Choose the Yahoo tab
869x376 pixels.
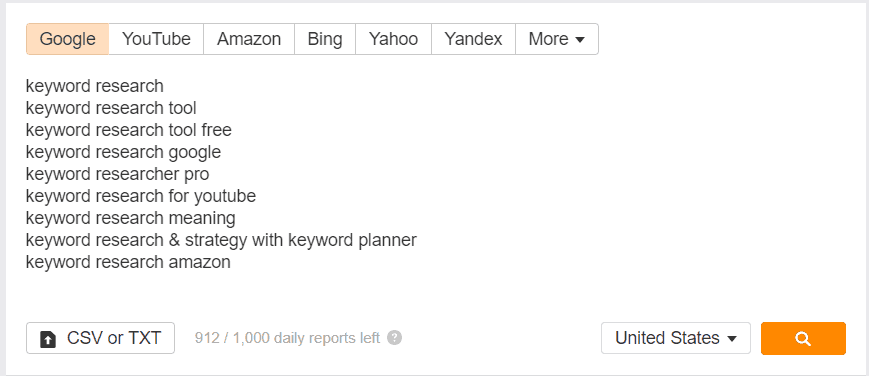click(x=393, y=39)
